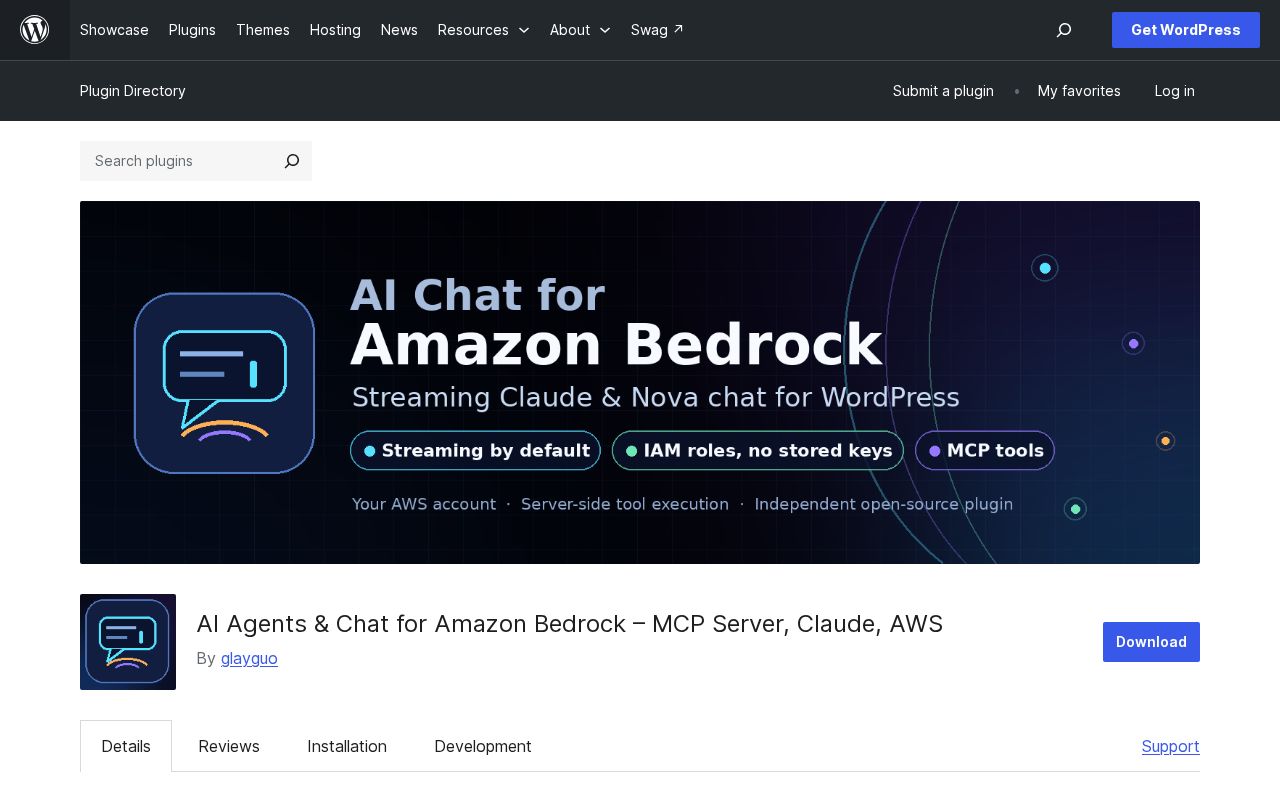
Task: Open author glayguo profile link
Action: pyautogui.click(x=249, y=658)
